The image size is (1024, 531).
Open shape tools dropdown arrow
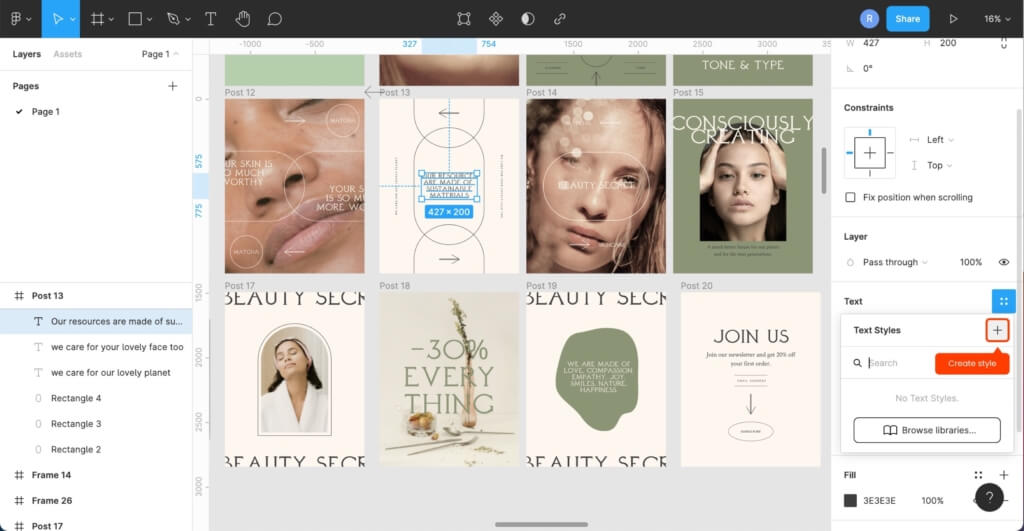[150, 20]
